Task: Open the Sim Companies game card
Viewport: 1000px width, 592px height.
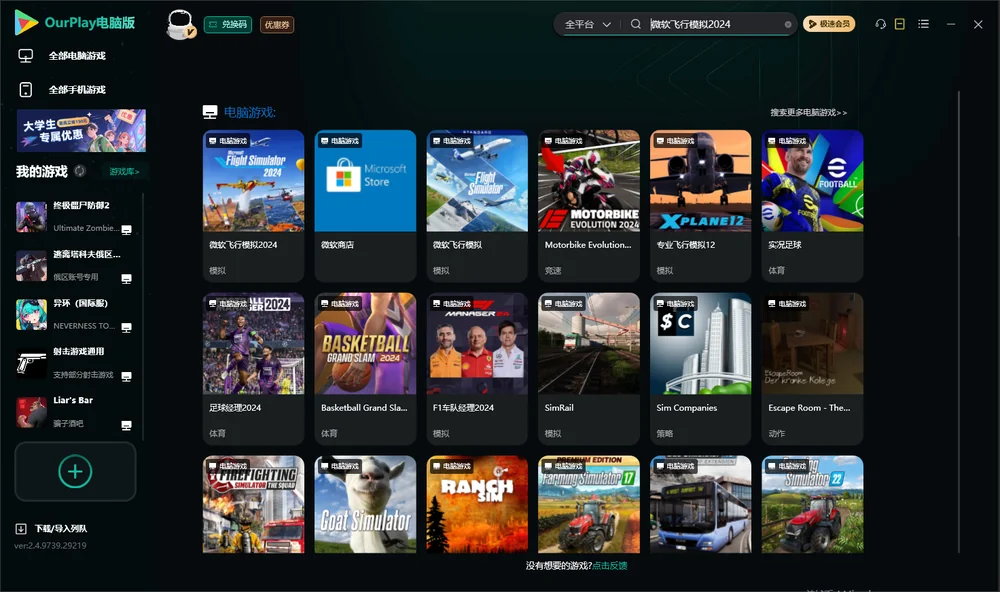Action: (700, 369)
